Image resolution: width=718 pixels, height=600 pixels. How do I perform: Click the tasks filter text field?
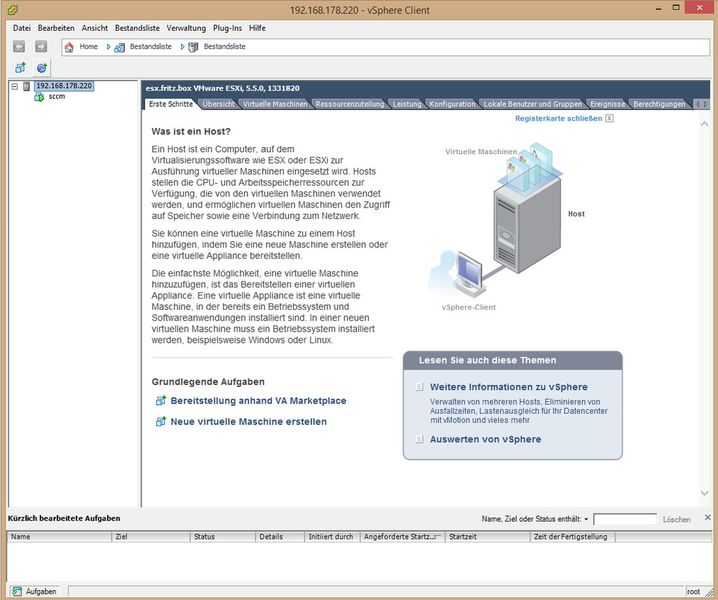pos(625,519)
